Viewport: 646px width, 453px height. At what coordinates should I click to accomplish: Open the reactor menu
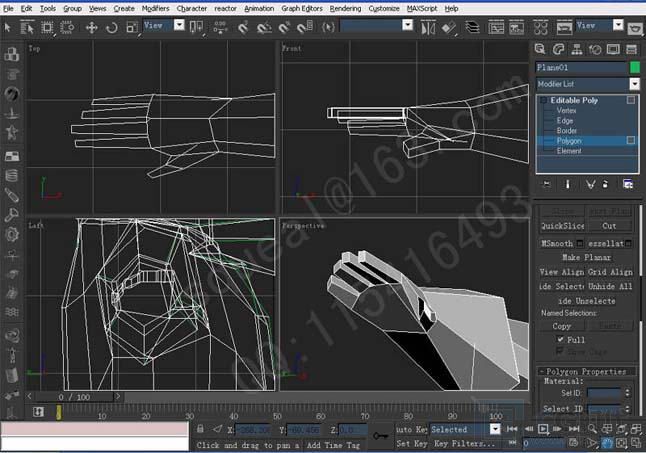click(225, 8)
